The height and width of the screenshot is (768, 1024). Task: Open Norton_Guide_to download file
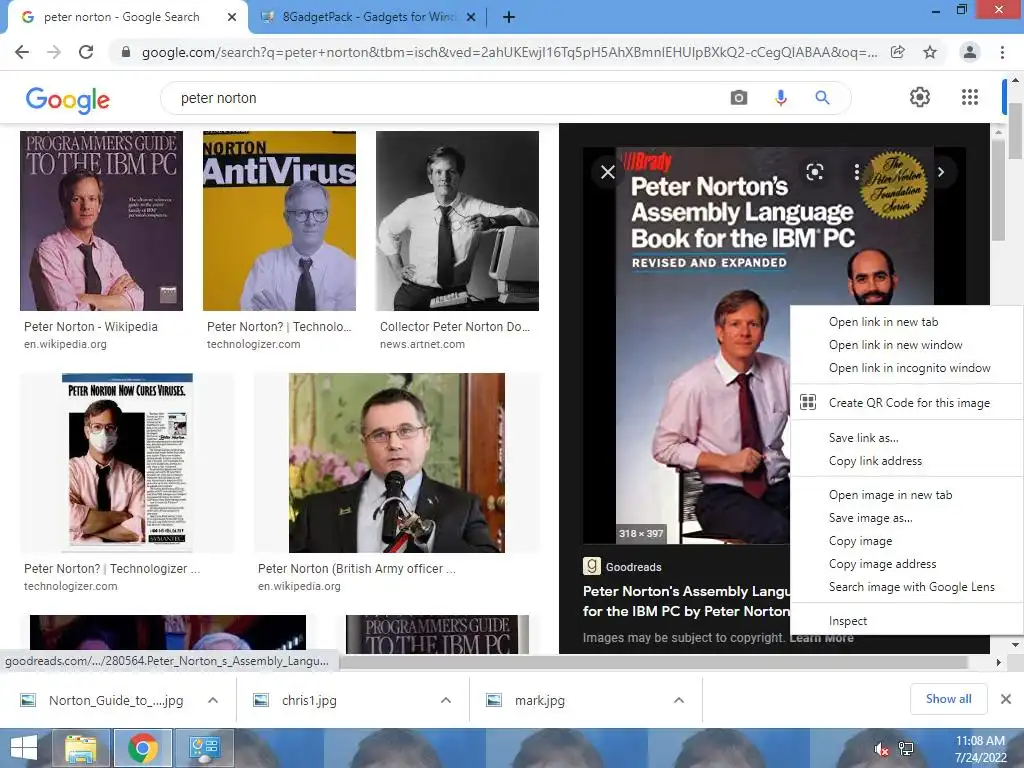[x=116, y=701]
